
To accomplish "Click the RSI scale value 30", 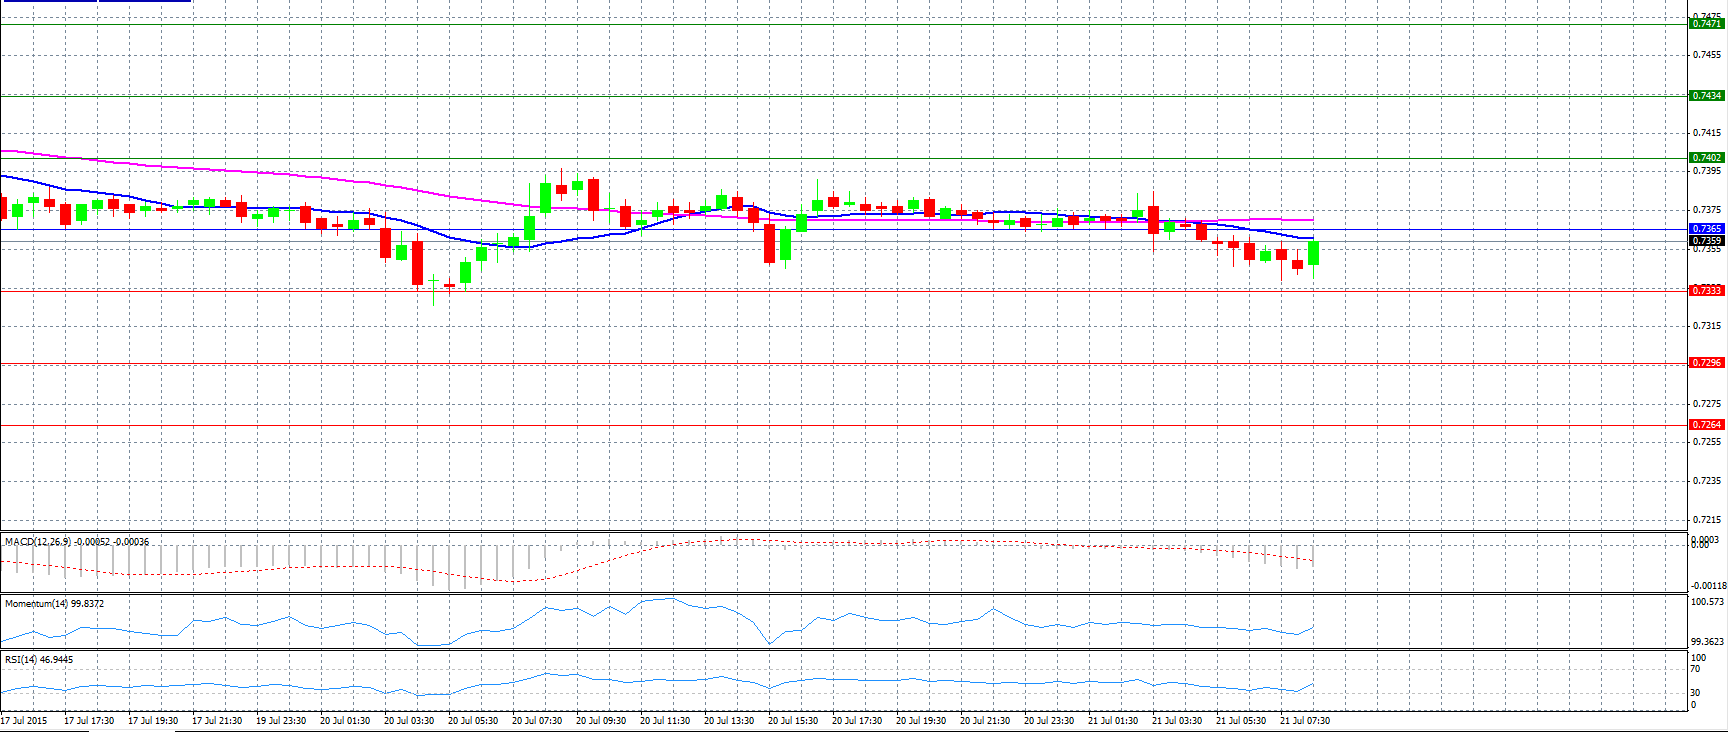I will (x=1695, y=693).
